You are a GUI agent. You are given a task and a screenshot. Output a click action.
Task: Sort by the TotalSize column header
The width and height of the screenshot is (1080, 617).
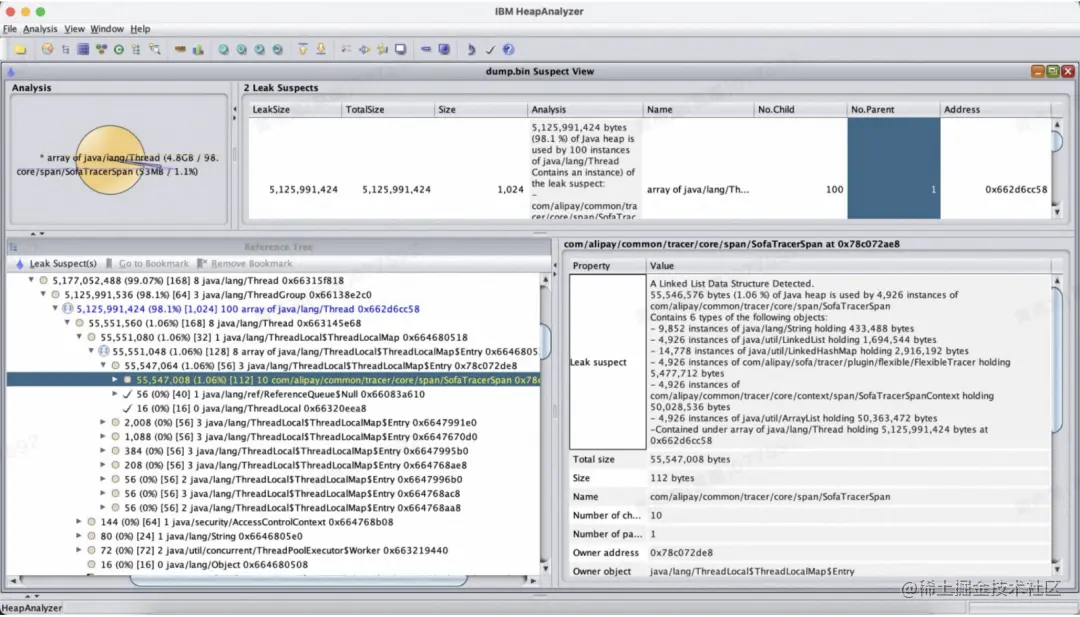(388, 109)
